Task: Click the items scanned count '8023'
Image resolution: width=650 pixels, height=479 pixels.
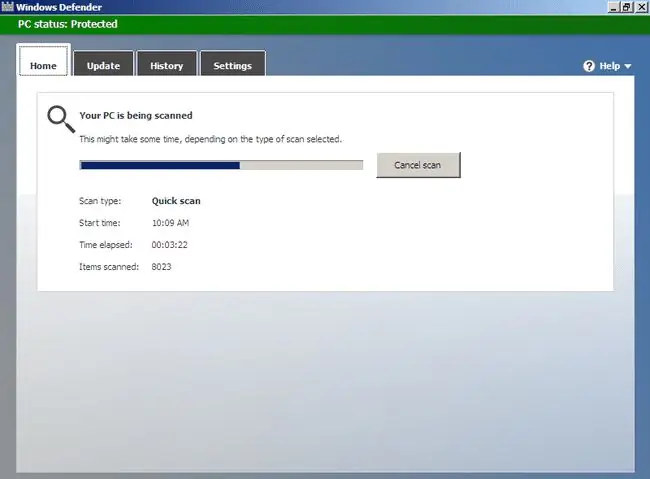Action: tap(161, 267)
